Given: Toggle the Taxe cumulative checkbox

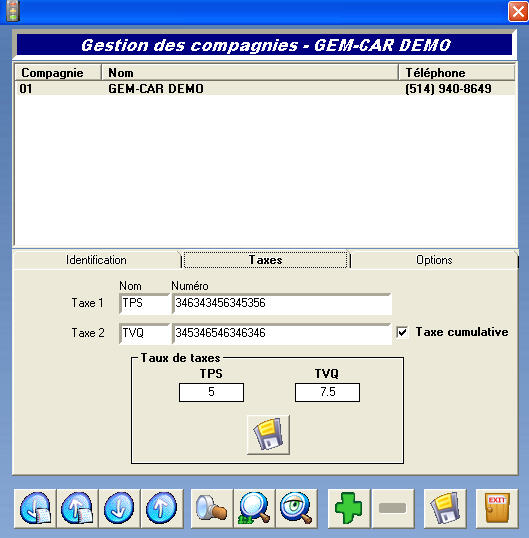Looking at the screenshot, I should pyautogui.click(x=402, y=332).
